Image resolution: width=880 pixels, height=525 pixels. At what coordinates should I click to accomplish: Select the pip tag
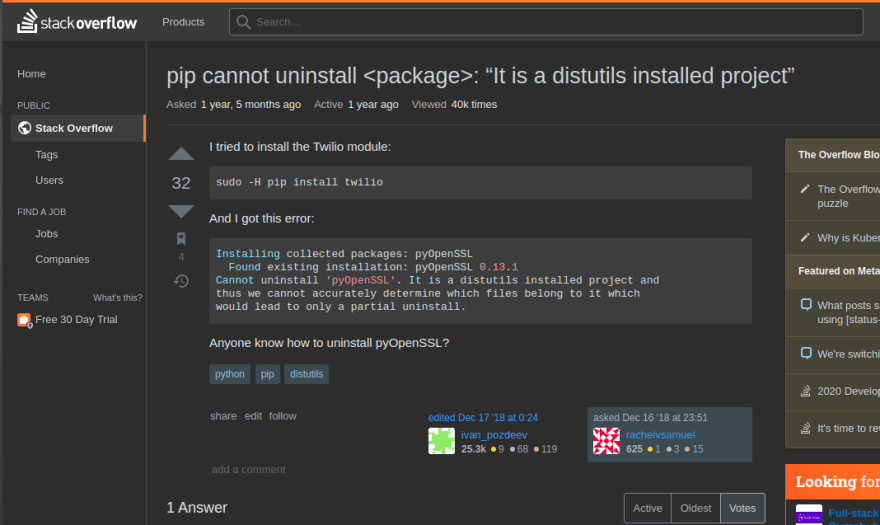[x=267, y=374]
